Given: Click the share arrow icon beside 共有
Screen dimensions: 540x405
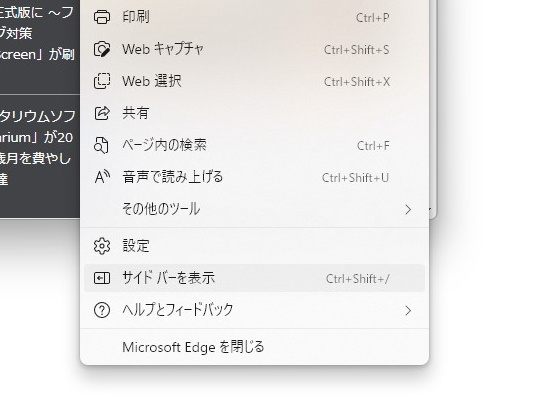Looking at the screenshot, I should [x=102, y=113].
